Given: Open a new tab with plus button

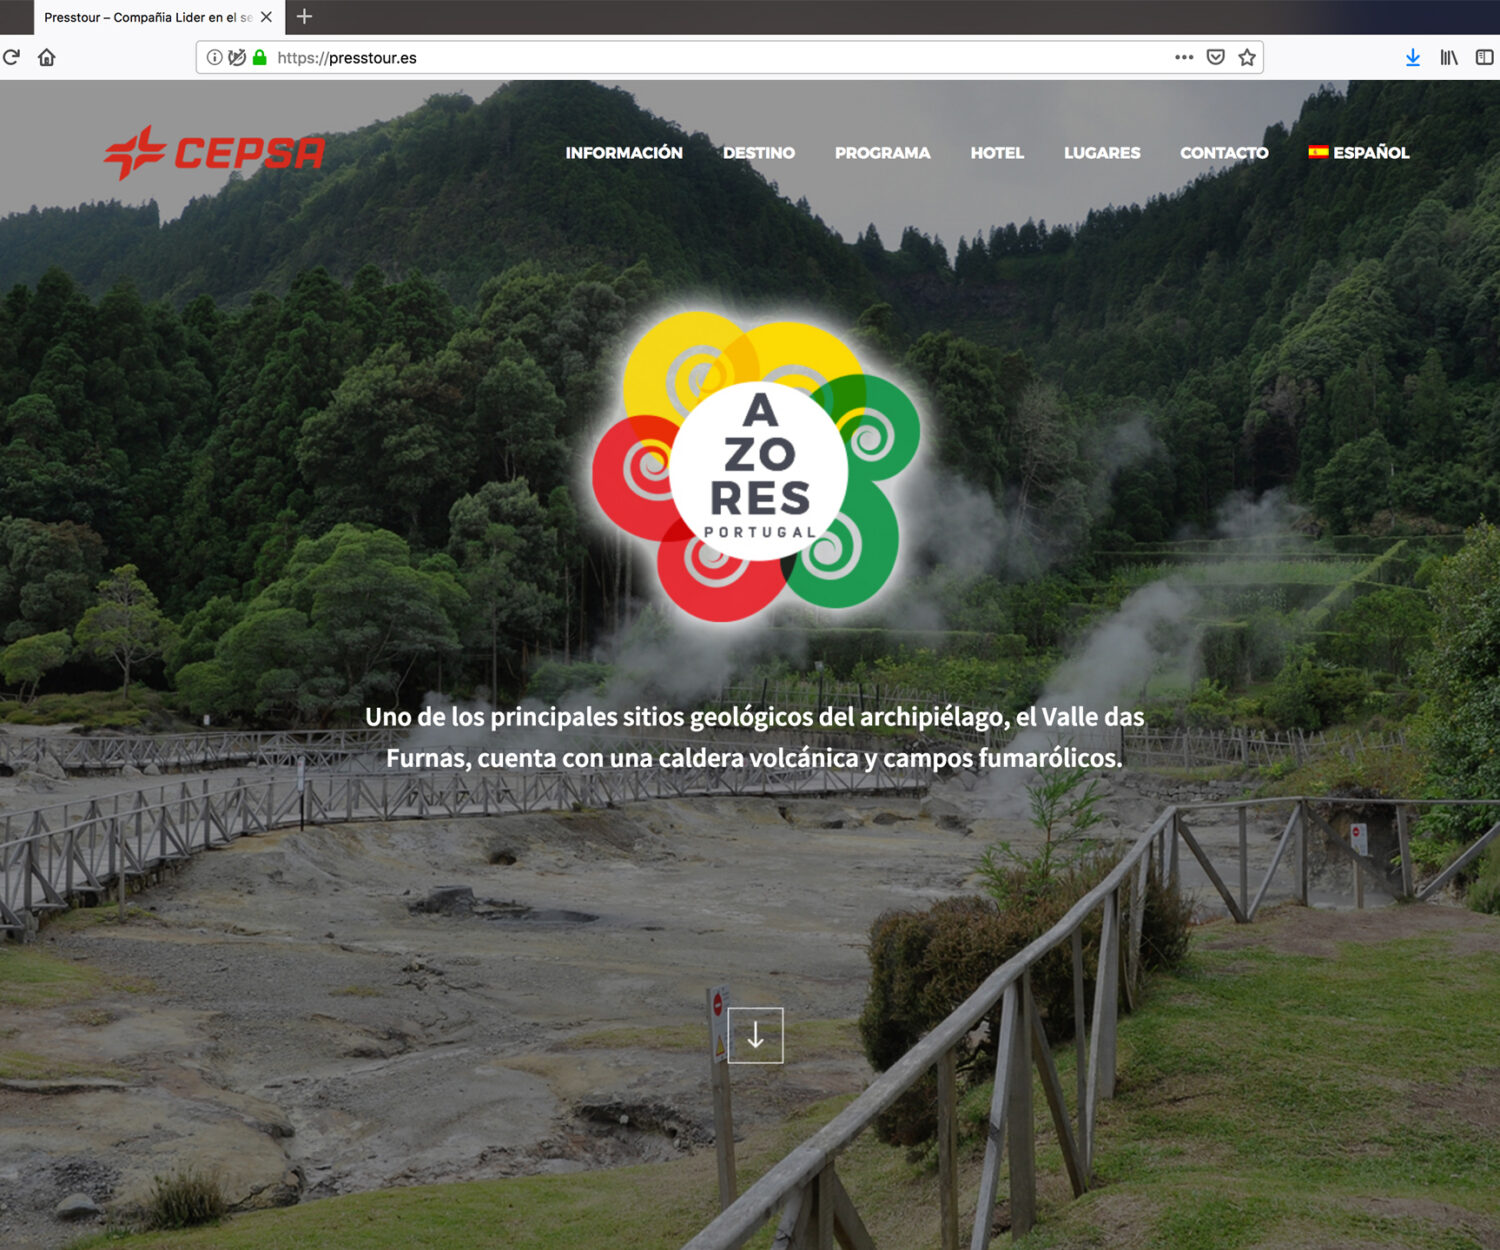Looking at the screenshot, I should pyautogui.click(x=305, y=17).
